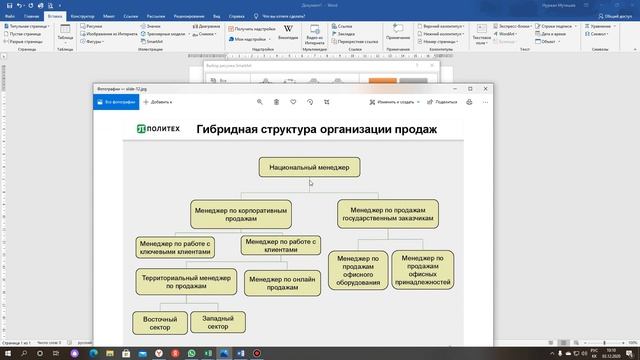Insert Рисунки (Pictures) from ribbon
This screenshot has width=640, height=360.
[x=91, y=26]
